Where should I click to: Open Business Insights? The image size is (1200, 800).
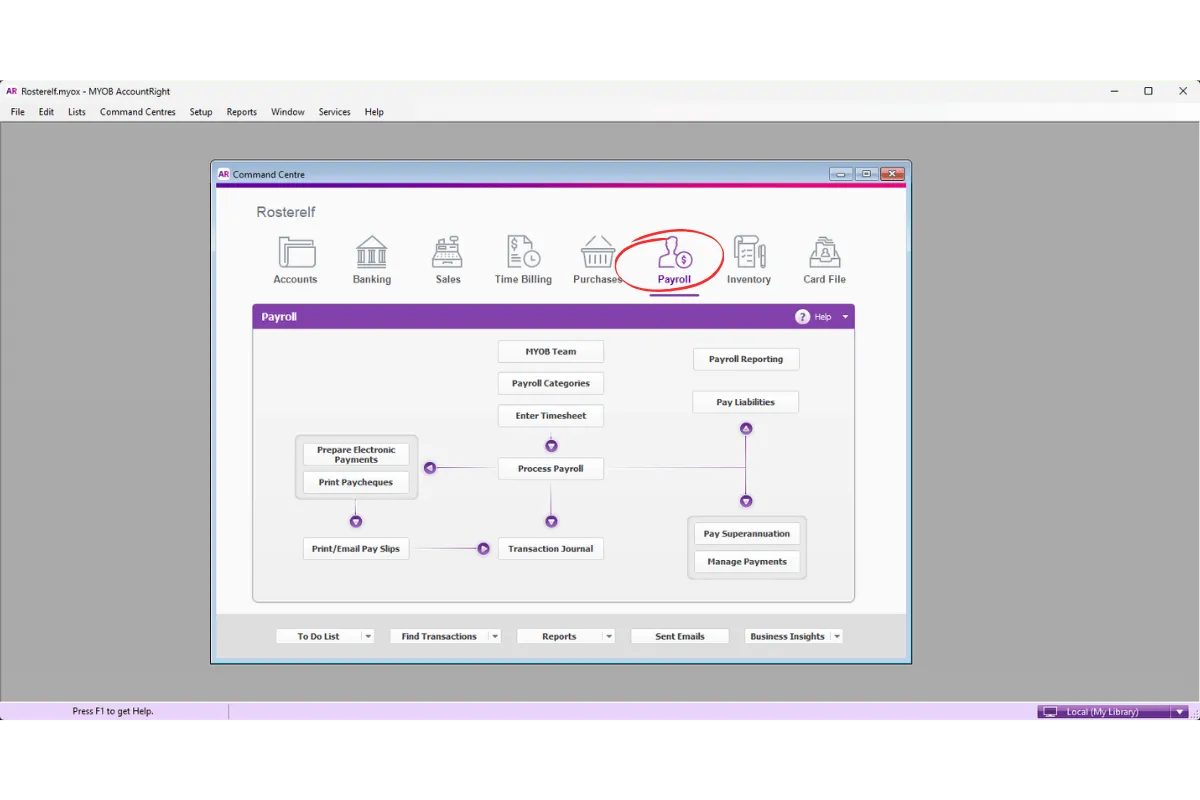(787, 636)
